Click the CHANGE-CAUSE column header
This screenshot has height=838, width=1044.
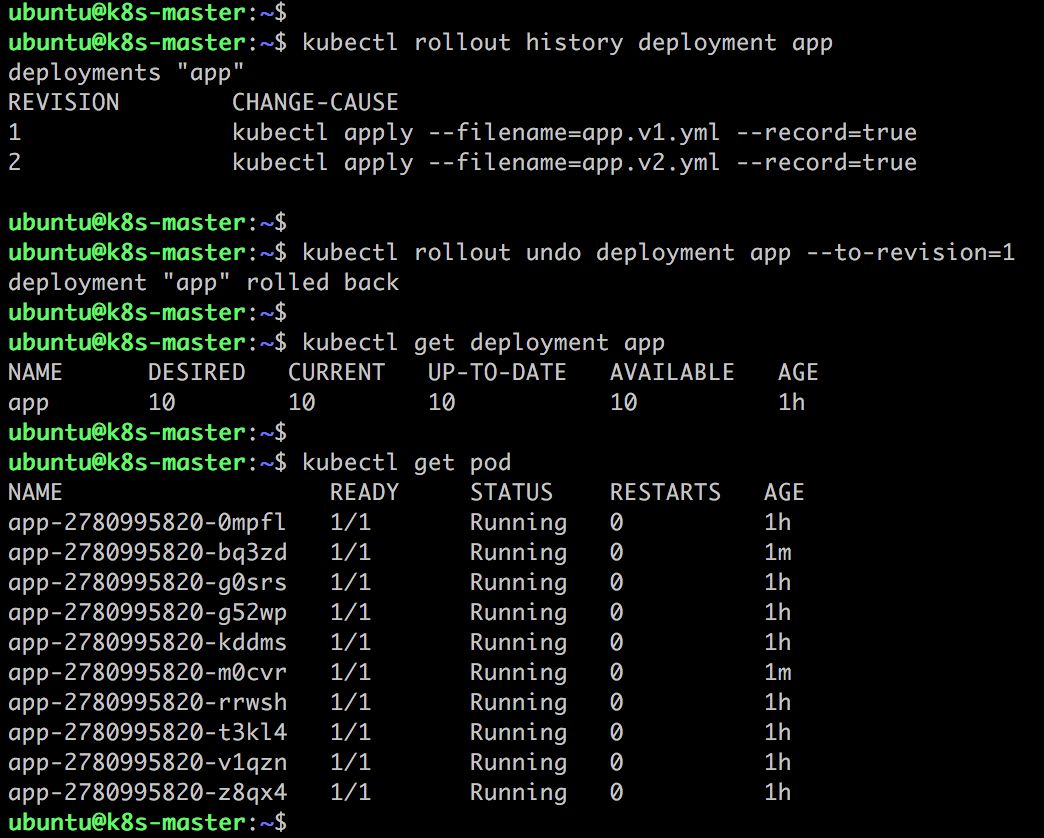[x=315, y=103]
